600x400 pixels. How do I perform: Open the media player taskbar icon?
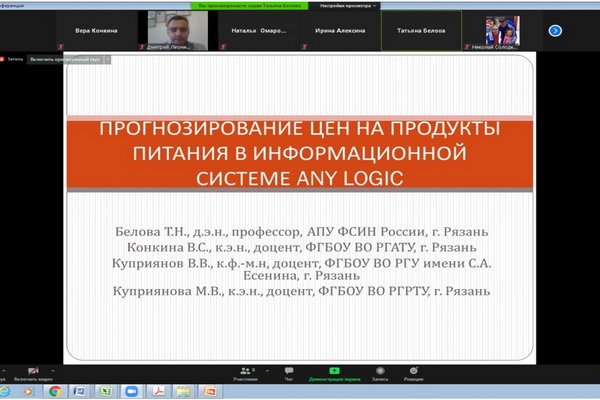(28, 391)
